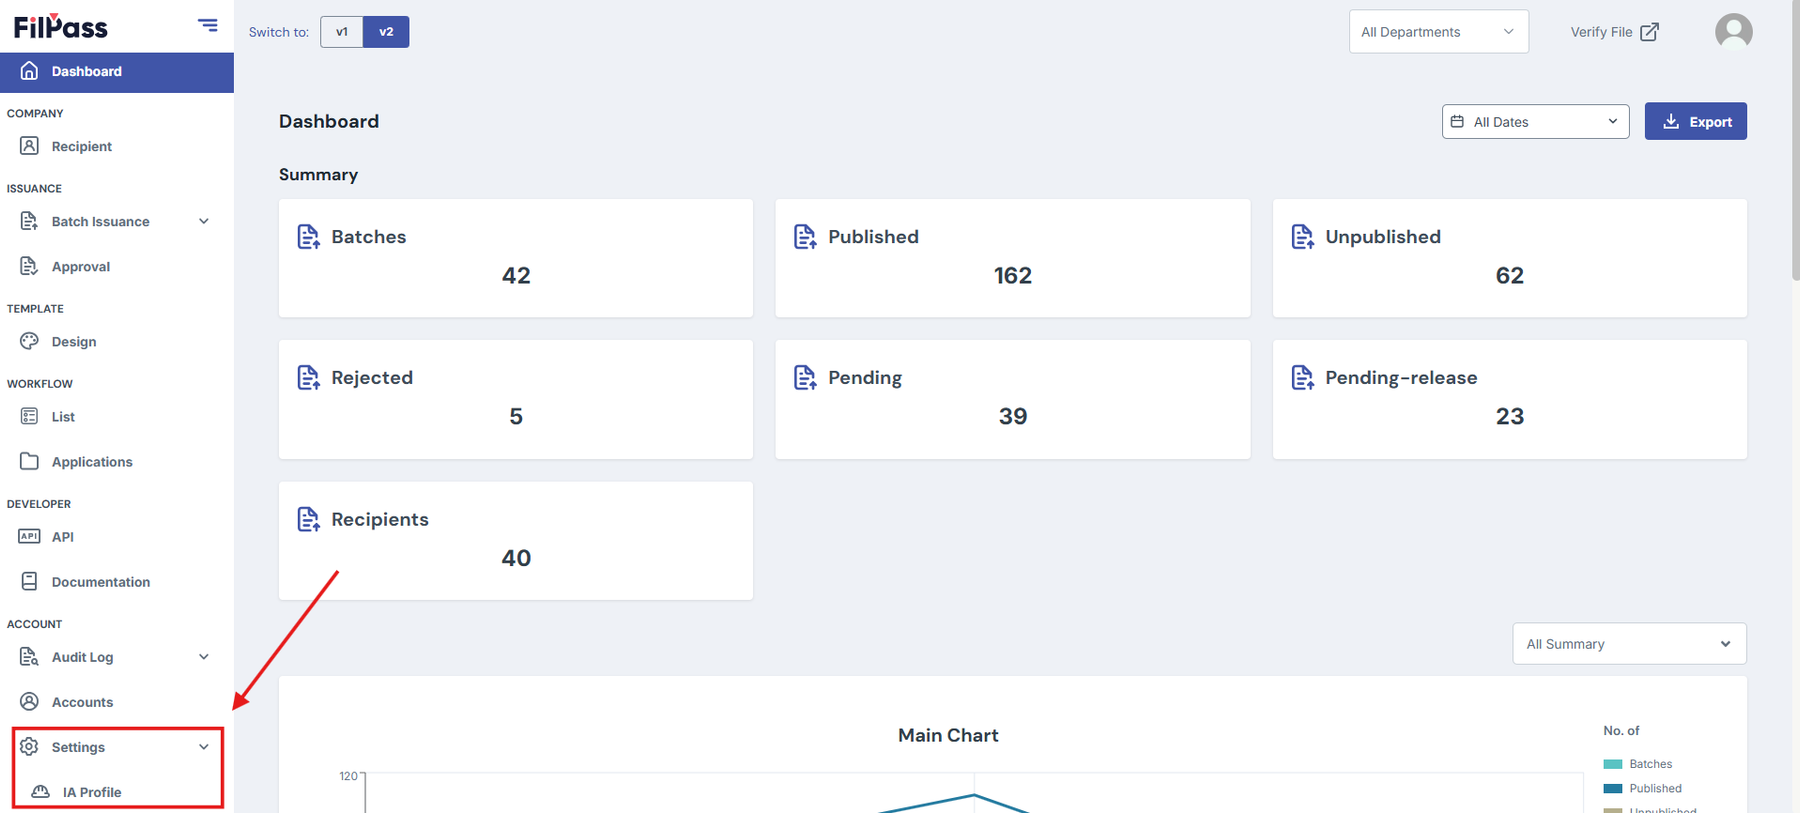Toggle the Published legend color swatch
This screenshot has height=813, width=1800.
(1612, 789)
